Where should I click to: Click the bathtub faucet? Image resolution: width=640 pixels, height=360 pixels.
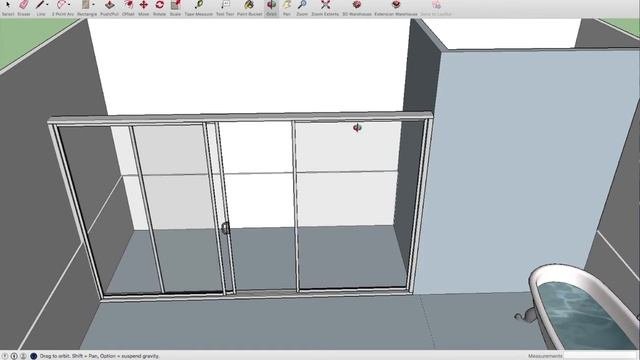click(525, 315)
